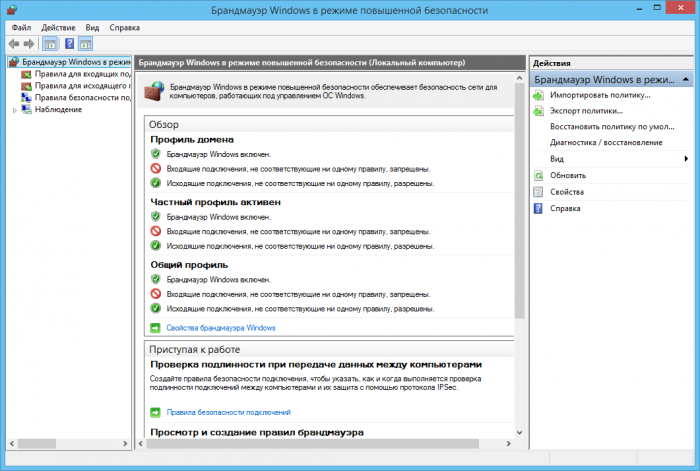700x471 pixels.
Task: Click the export policy icon
Action: [539, 111]
